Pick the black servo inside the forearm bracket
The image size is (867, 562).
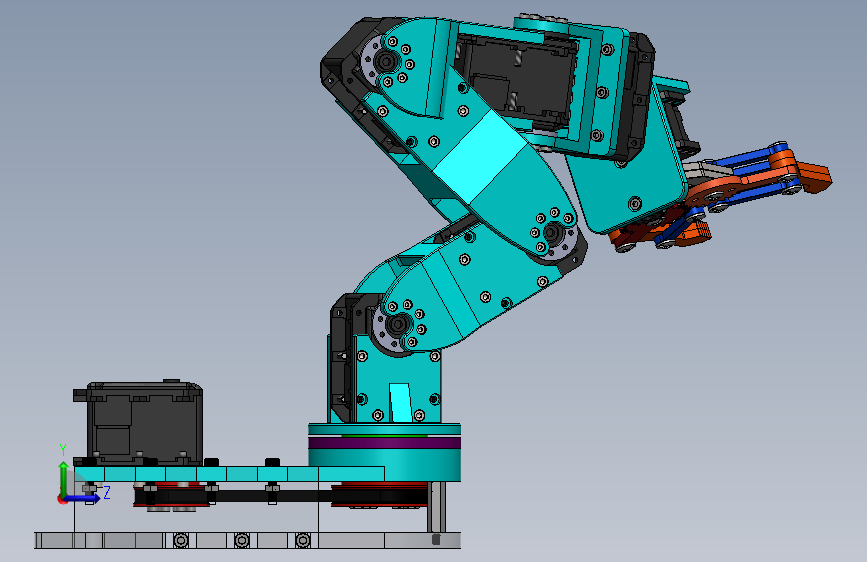click(x=520, y=83)
